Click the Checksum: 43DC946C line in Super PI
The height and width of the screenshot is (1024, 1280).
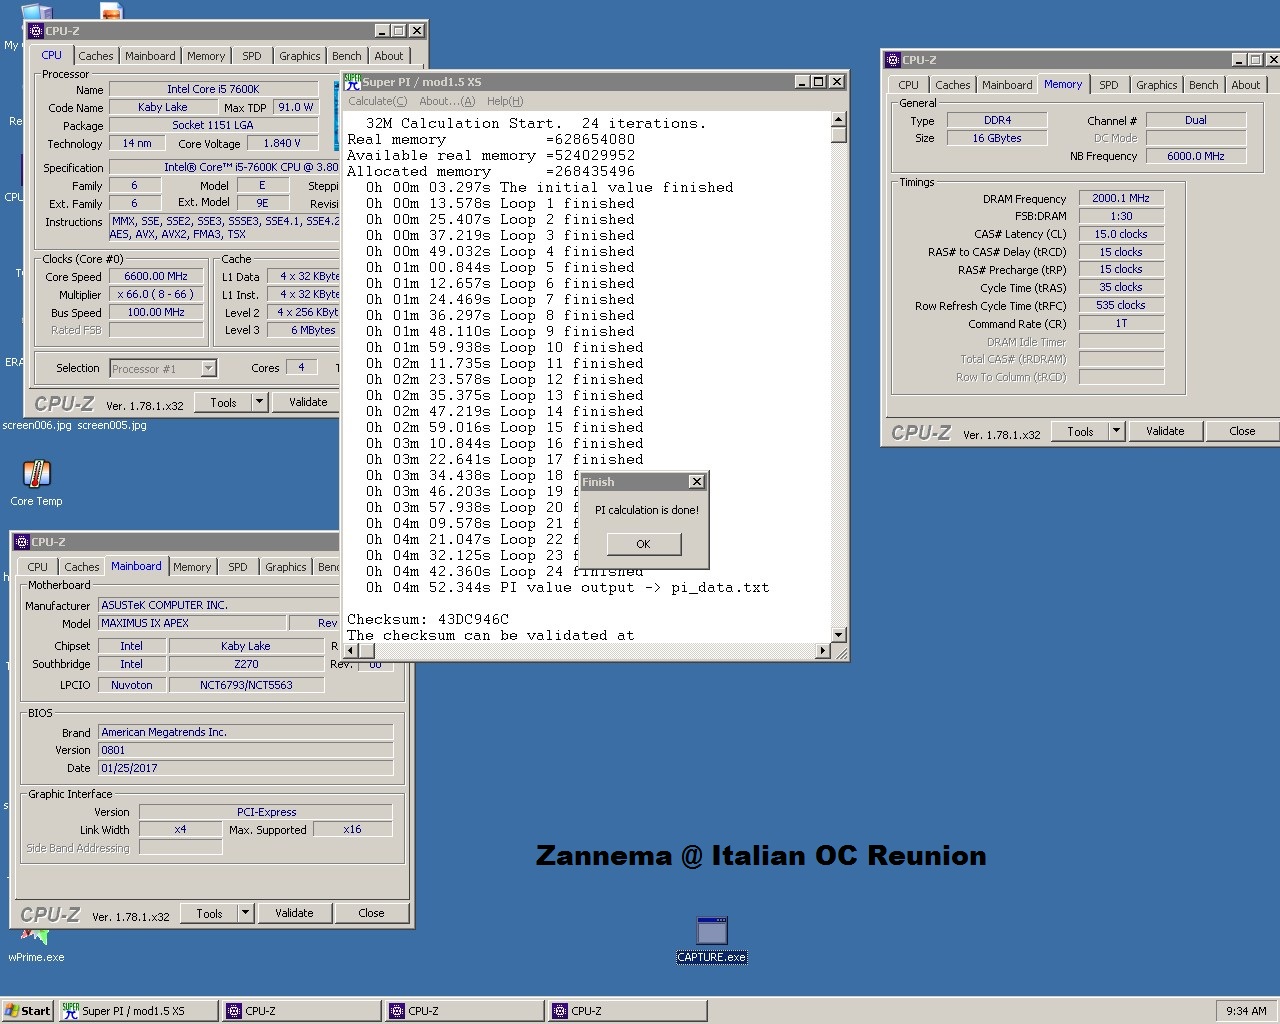(428, 619)
